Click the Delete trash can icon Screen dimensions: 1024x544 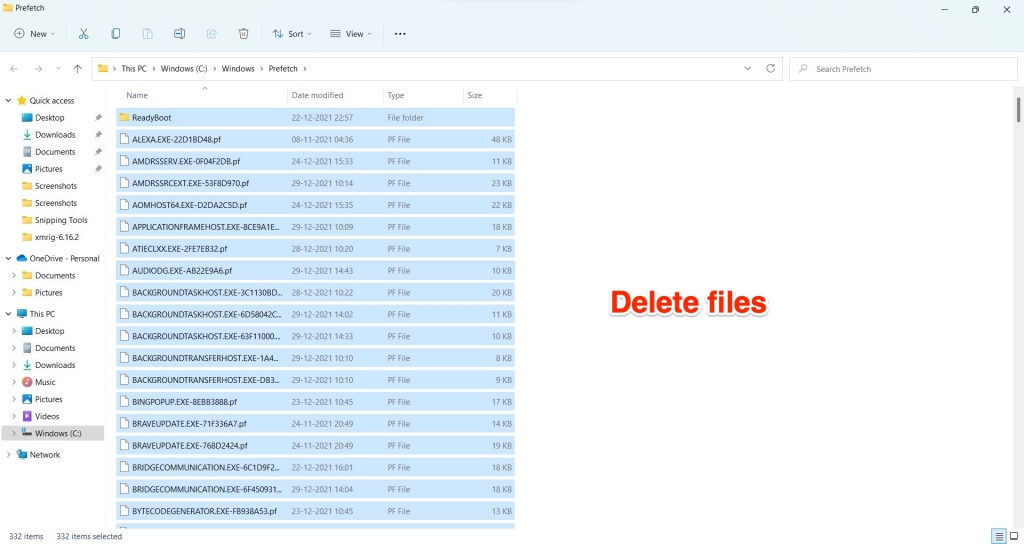243,33
